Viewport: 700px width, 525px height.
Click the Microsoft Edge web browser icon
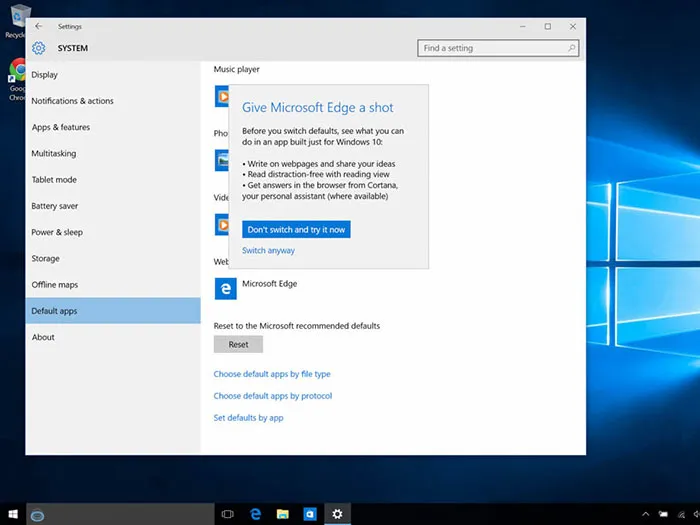pyautogui.click(x=226, y=289)
